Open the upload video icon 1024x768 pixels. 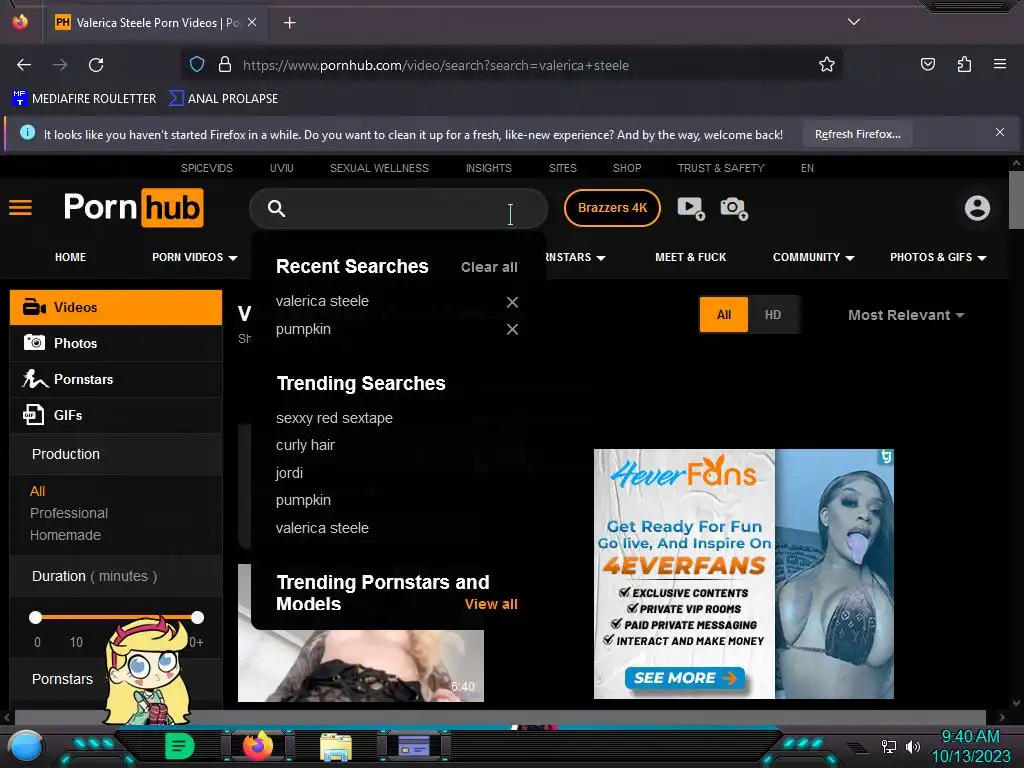691,208
